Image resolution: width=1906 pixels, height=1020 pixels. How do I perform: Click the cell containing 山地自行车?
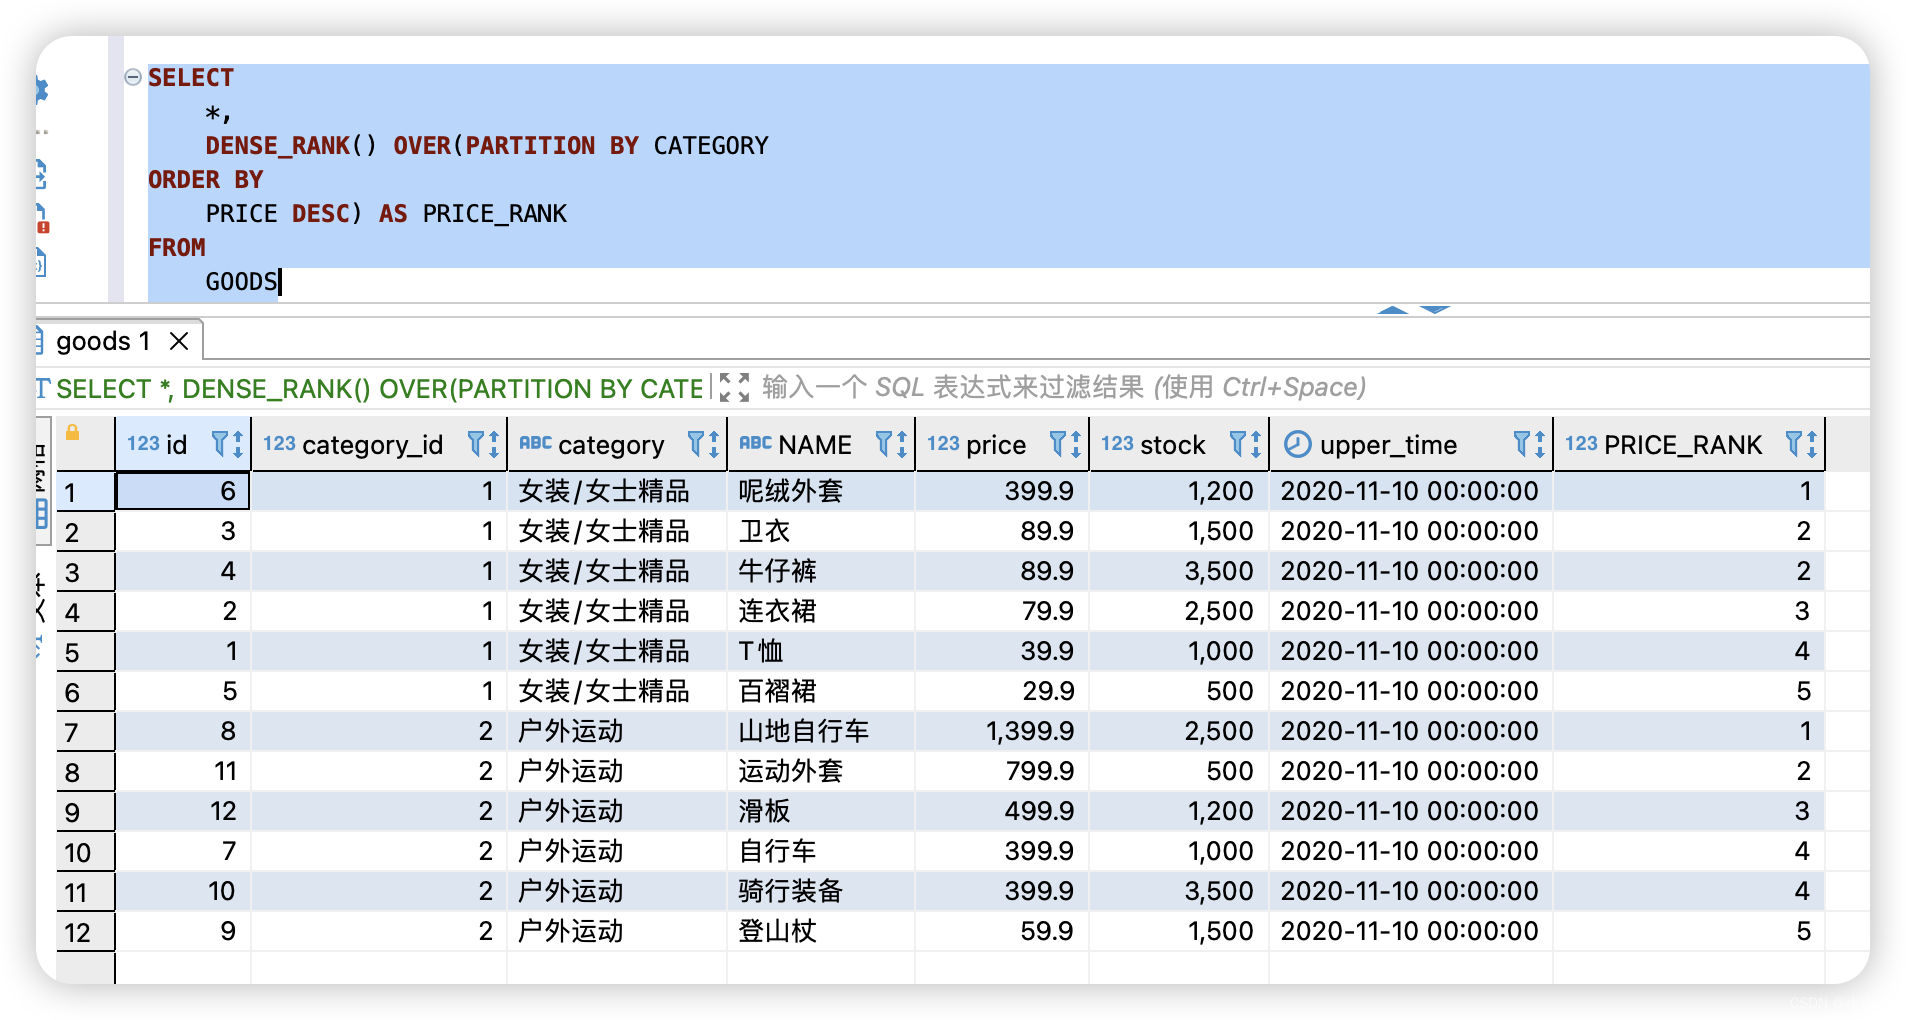820,731
